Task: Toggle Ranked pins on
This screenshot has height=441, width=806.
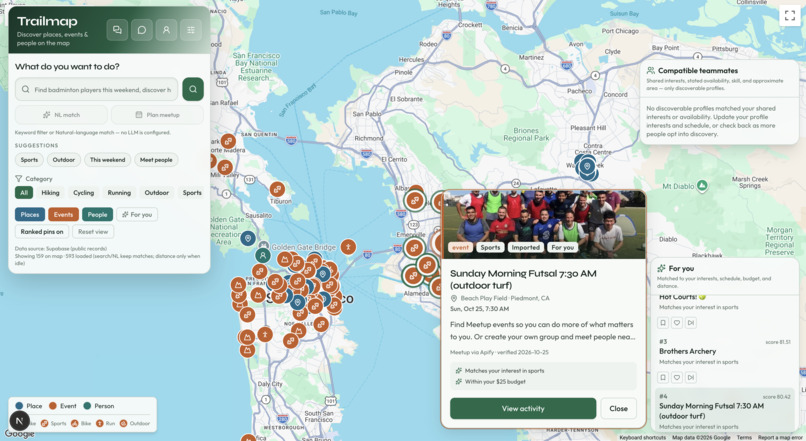Action: 42,232
